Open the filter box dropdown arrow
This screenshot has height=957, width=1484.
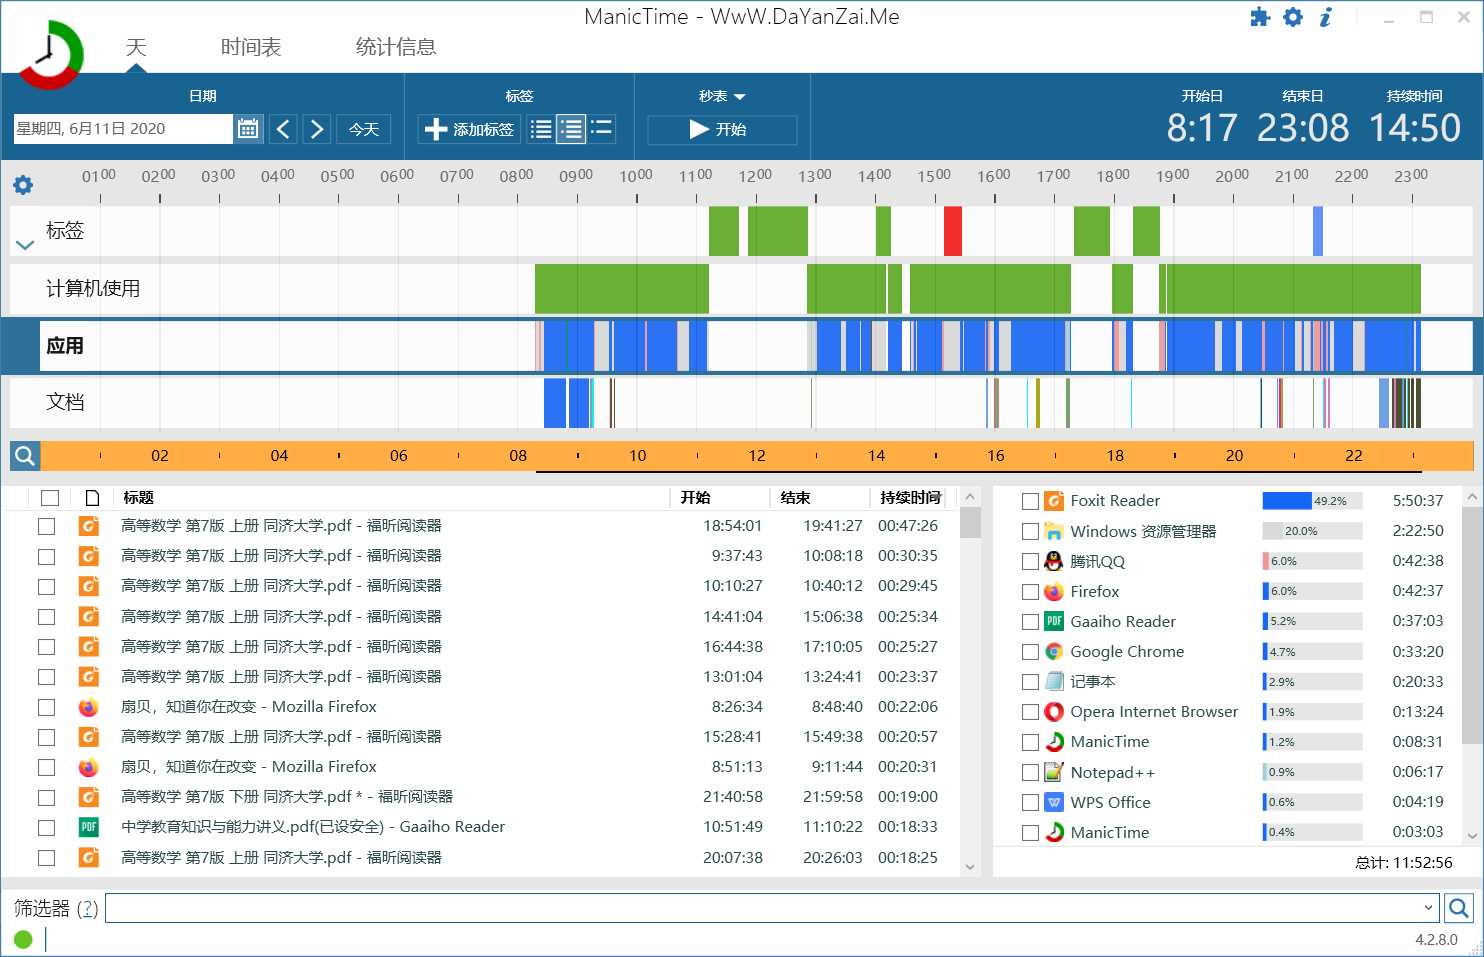1428,908
